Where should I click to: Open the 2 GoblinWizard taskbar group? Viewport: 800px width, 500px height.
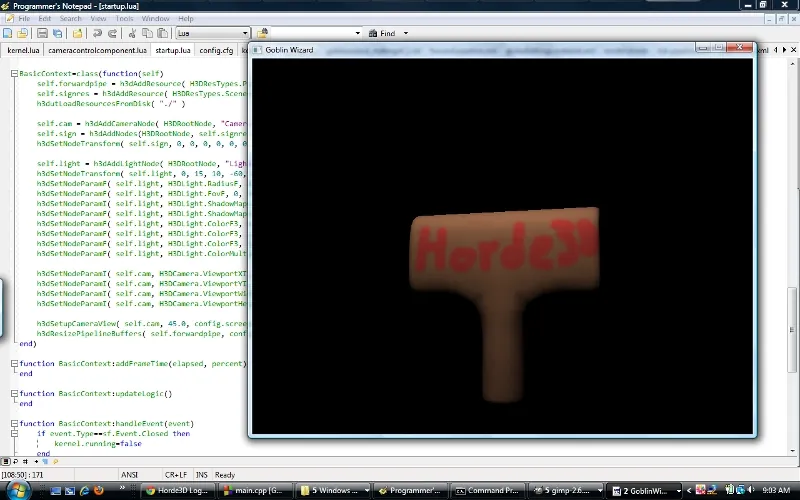pos(644,491)
